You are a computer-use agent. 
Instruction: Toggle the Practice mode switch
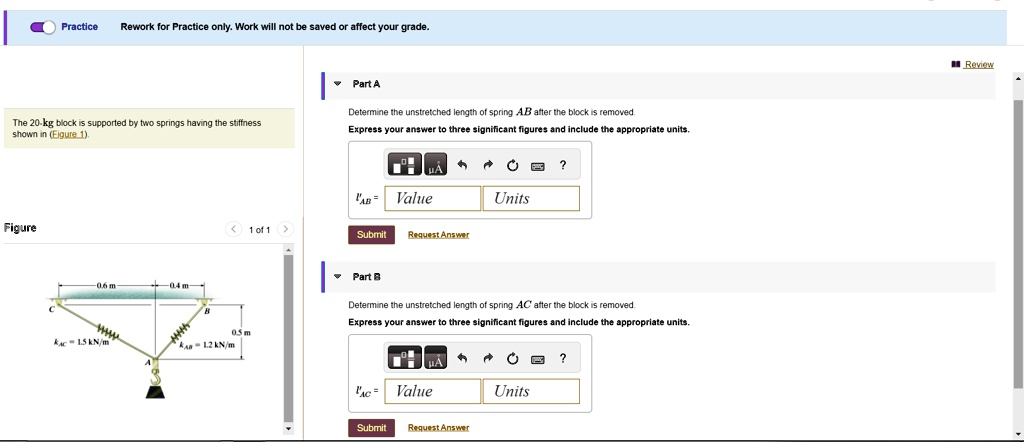pos(43,27)
